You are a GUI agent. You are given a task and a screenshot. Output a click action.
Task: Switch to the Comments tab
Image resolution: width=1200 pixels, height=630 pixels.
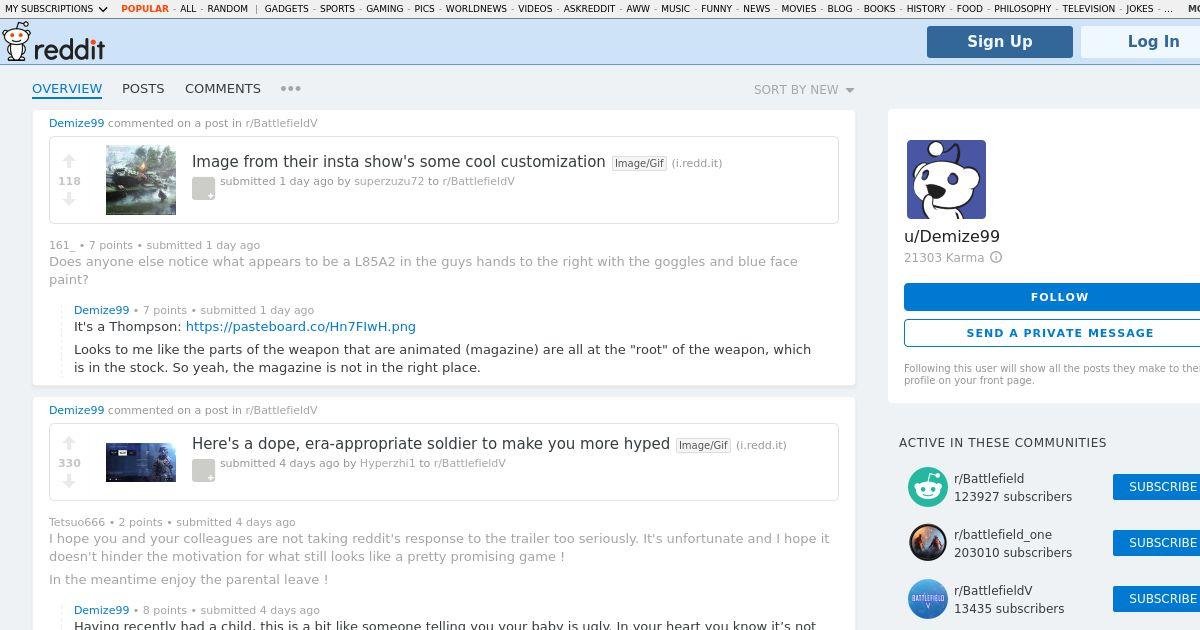tap(223, 89)
